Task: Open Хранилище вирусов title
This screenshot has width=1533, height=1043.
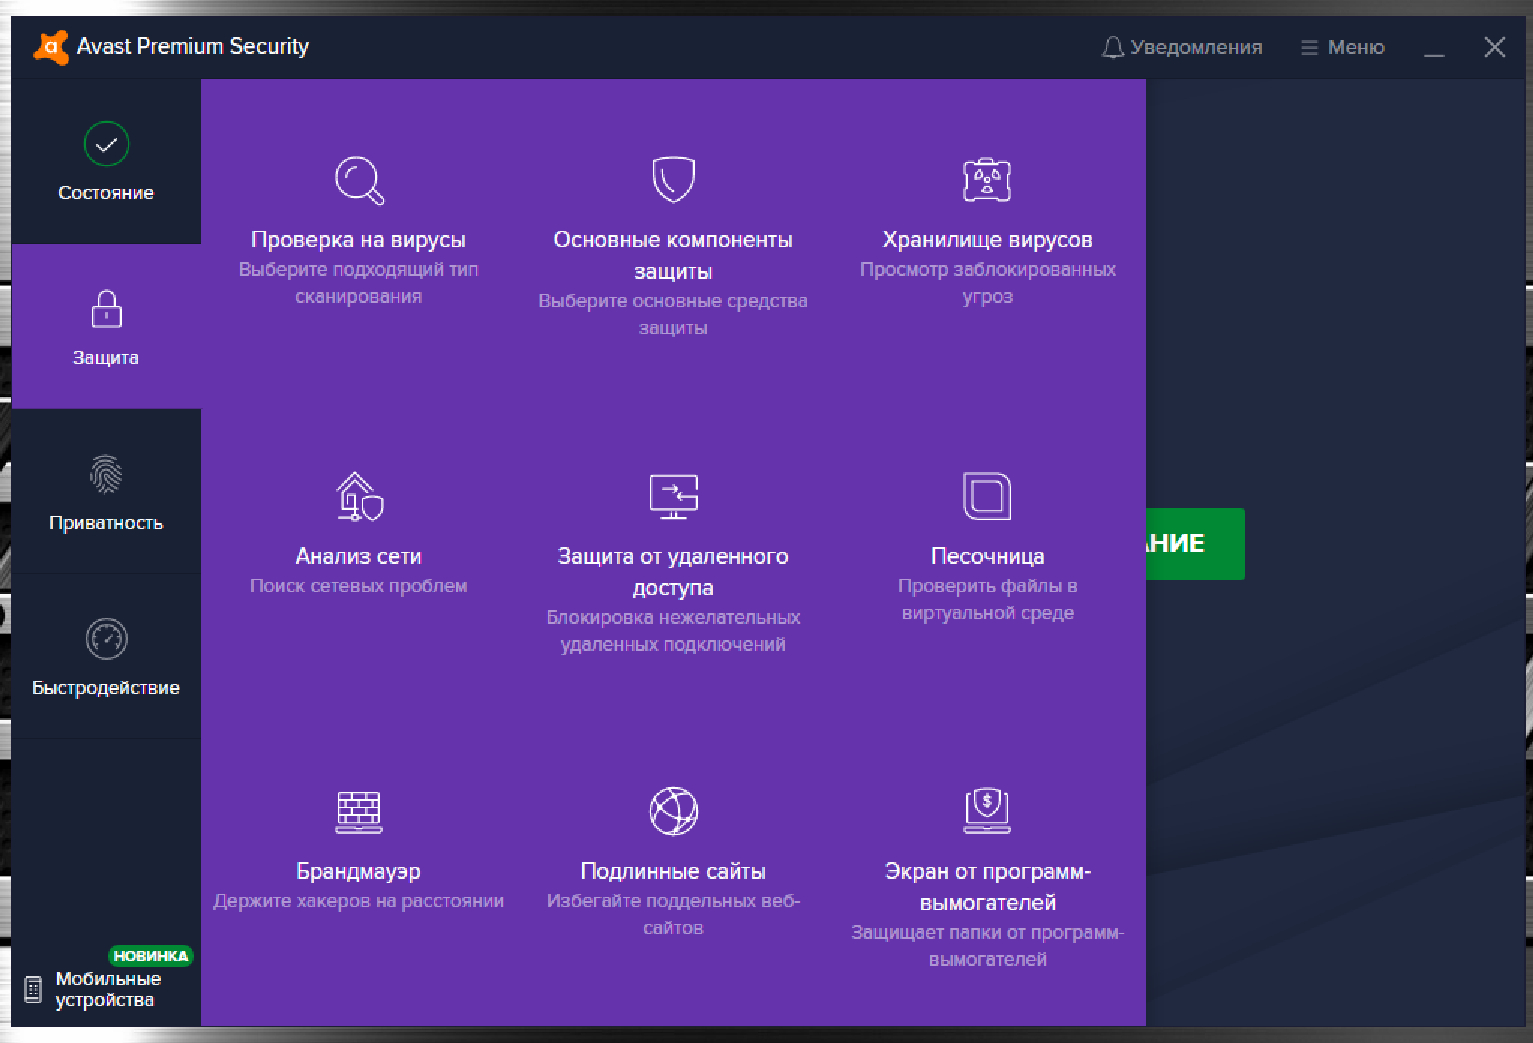Action: [987, 240]
